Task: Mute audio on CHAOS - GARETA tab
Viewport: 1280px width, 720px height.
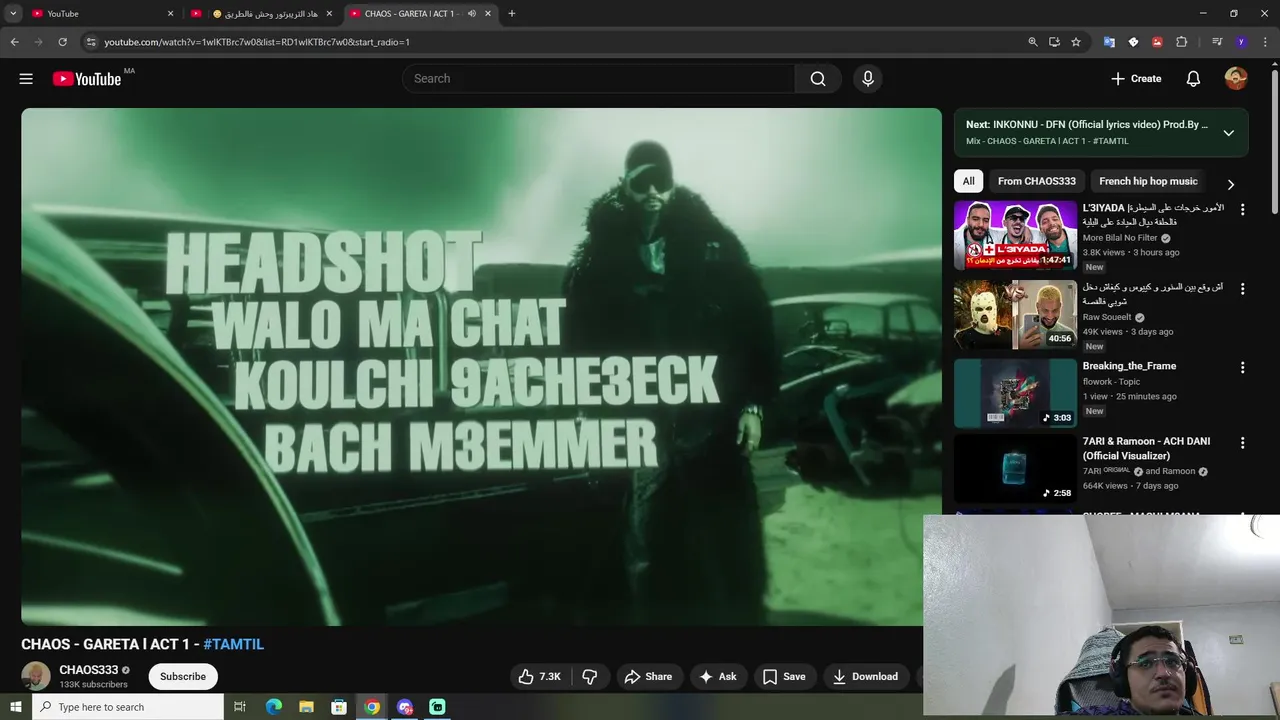Action: (x=472, y=14)
